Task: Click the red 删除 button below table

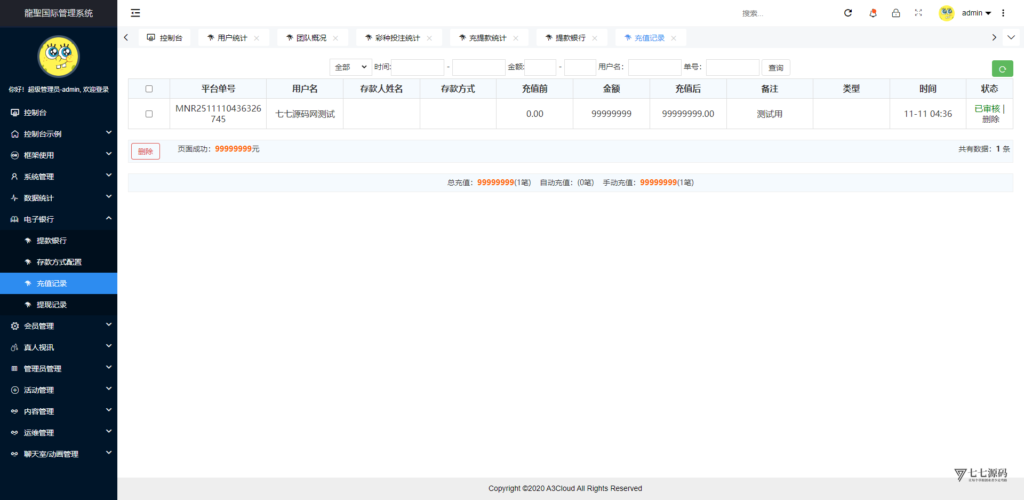Action: (x=145, y=151)
